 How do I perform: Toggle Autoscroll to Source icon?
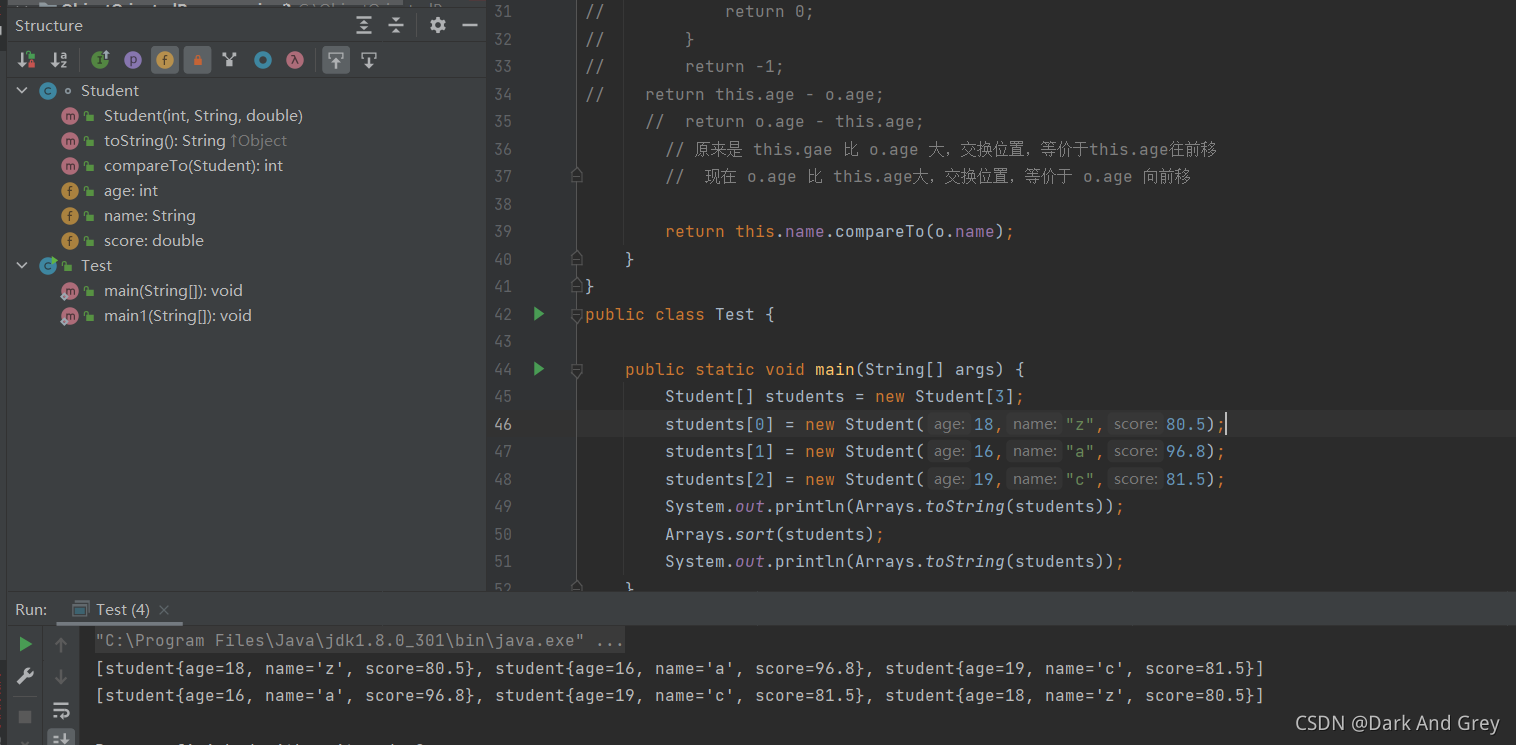(336, 60)
